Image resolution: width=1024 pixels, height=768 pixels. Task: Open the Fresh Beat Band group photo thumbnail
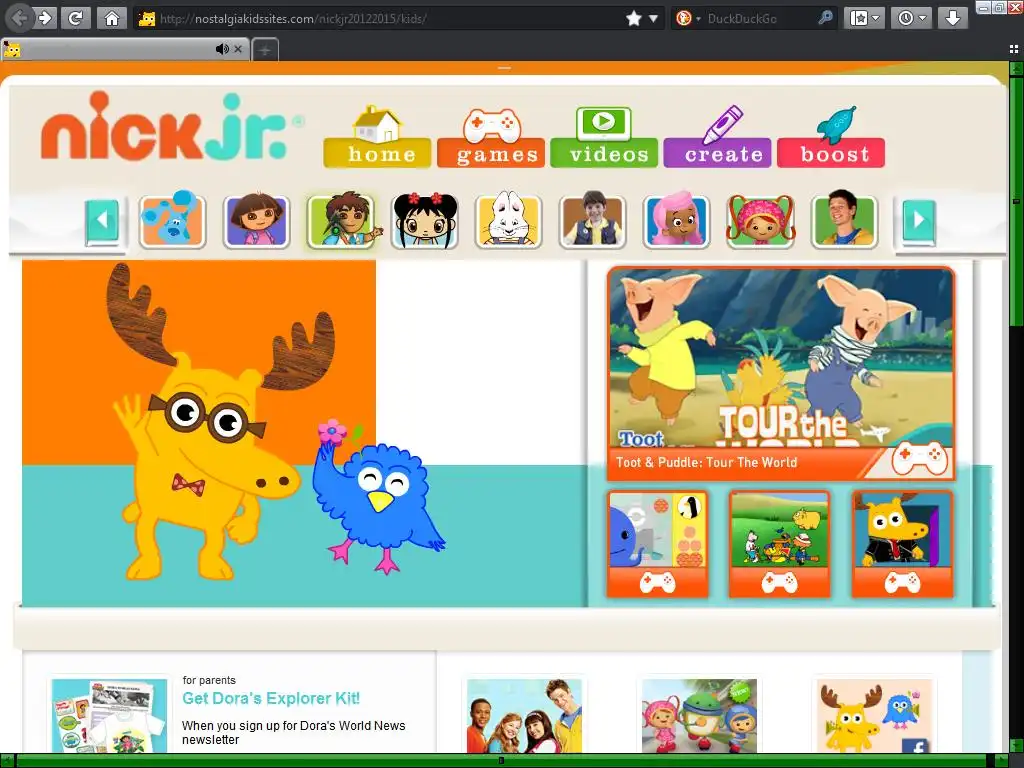[x=524, y=716]
